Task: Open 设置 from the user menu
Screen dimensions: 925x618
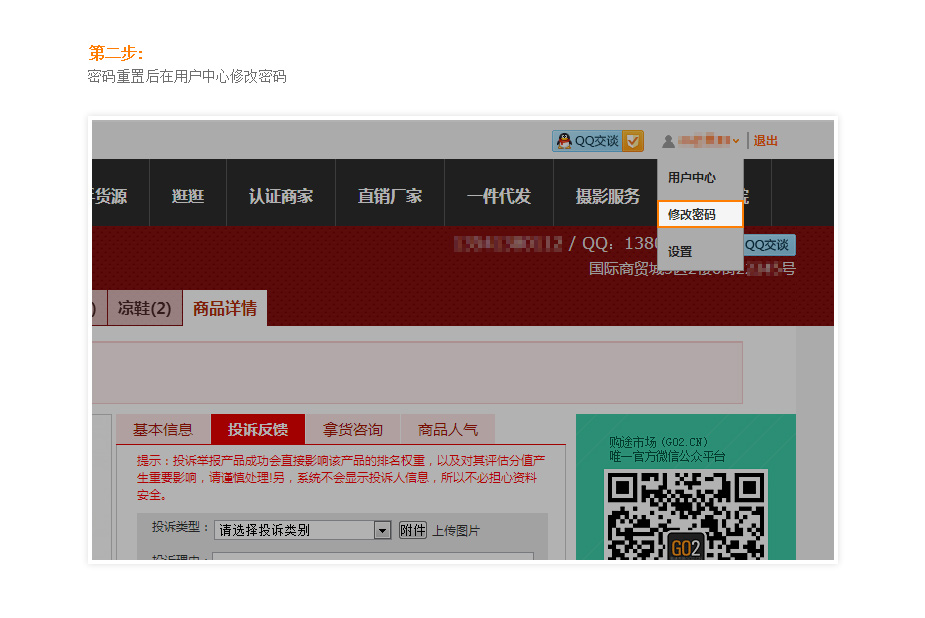Action: (680, 252)
